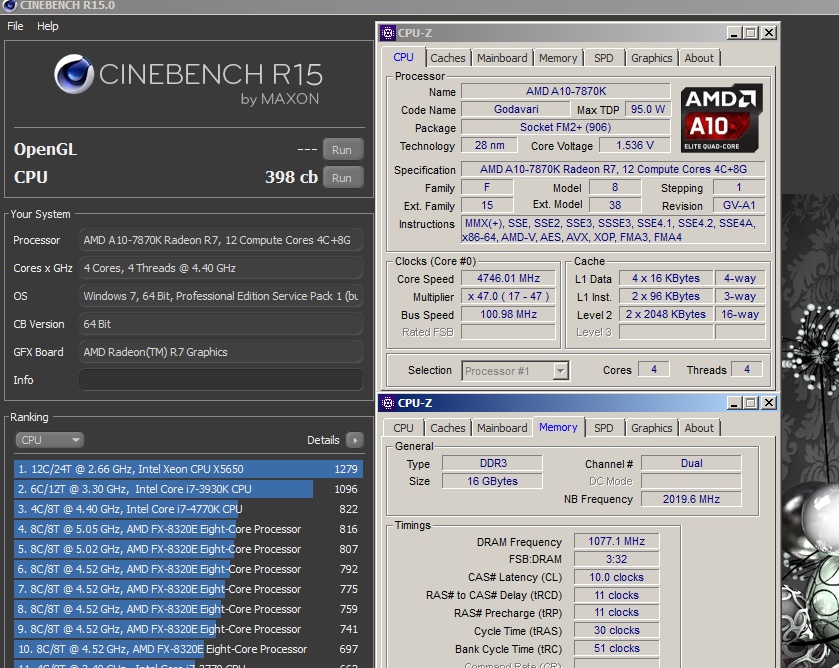Switch to CPU tab in bottom CPU-Z window
839x668 pixels.
403,428
